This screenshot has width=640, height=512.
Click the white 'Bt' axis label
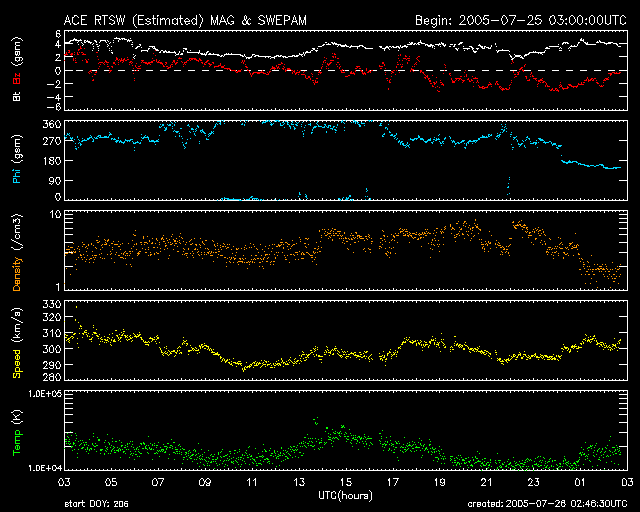(17, 96)
